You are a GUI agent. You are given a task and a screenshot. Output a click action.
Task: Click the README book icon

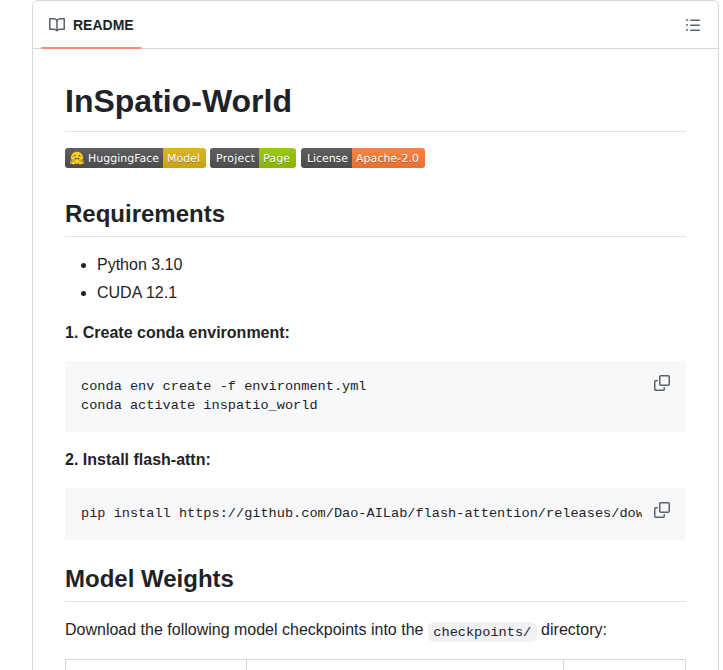click(57, 25)
